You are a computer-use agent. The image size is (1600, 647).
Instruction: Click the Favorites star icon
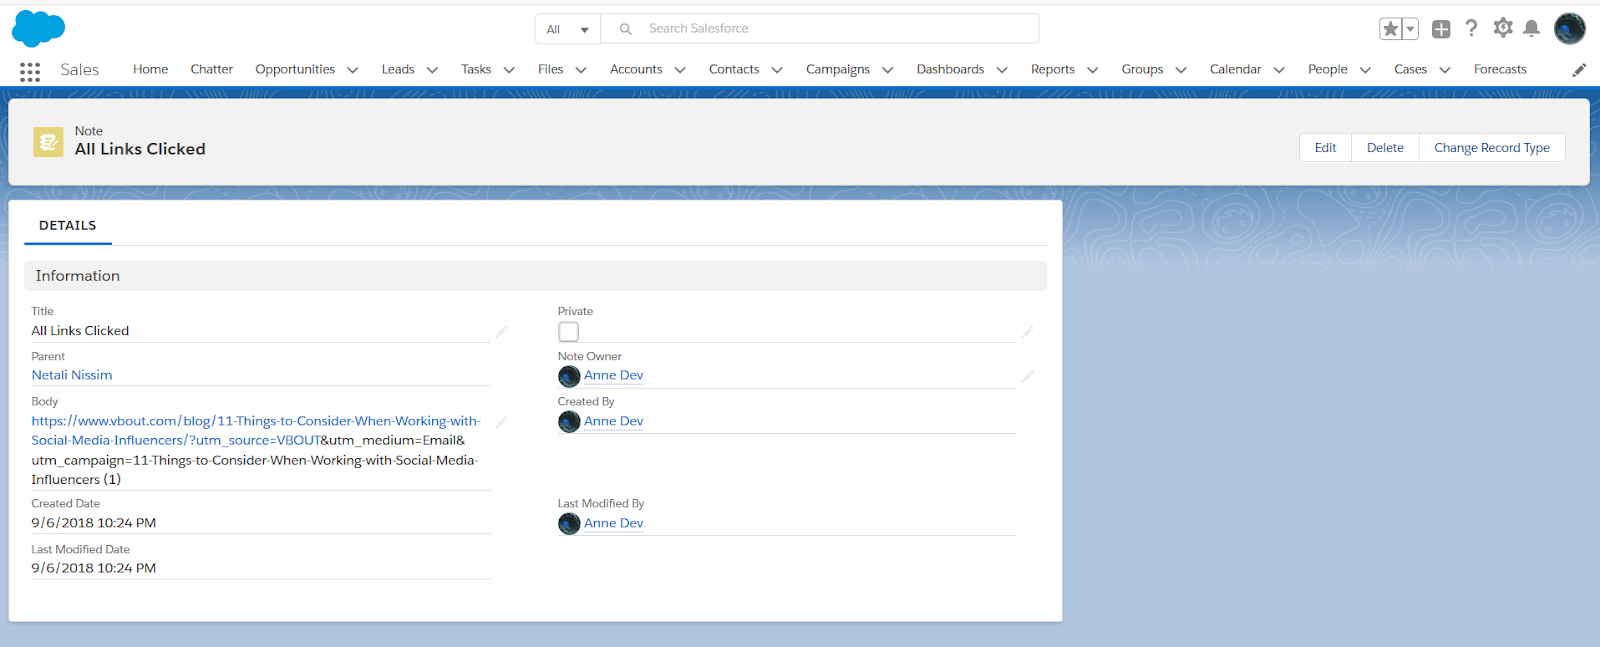pos(1390,29)
